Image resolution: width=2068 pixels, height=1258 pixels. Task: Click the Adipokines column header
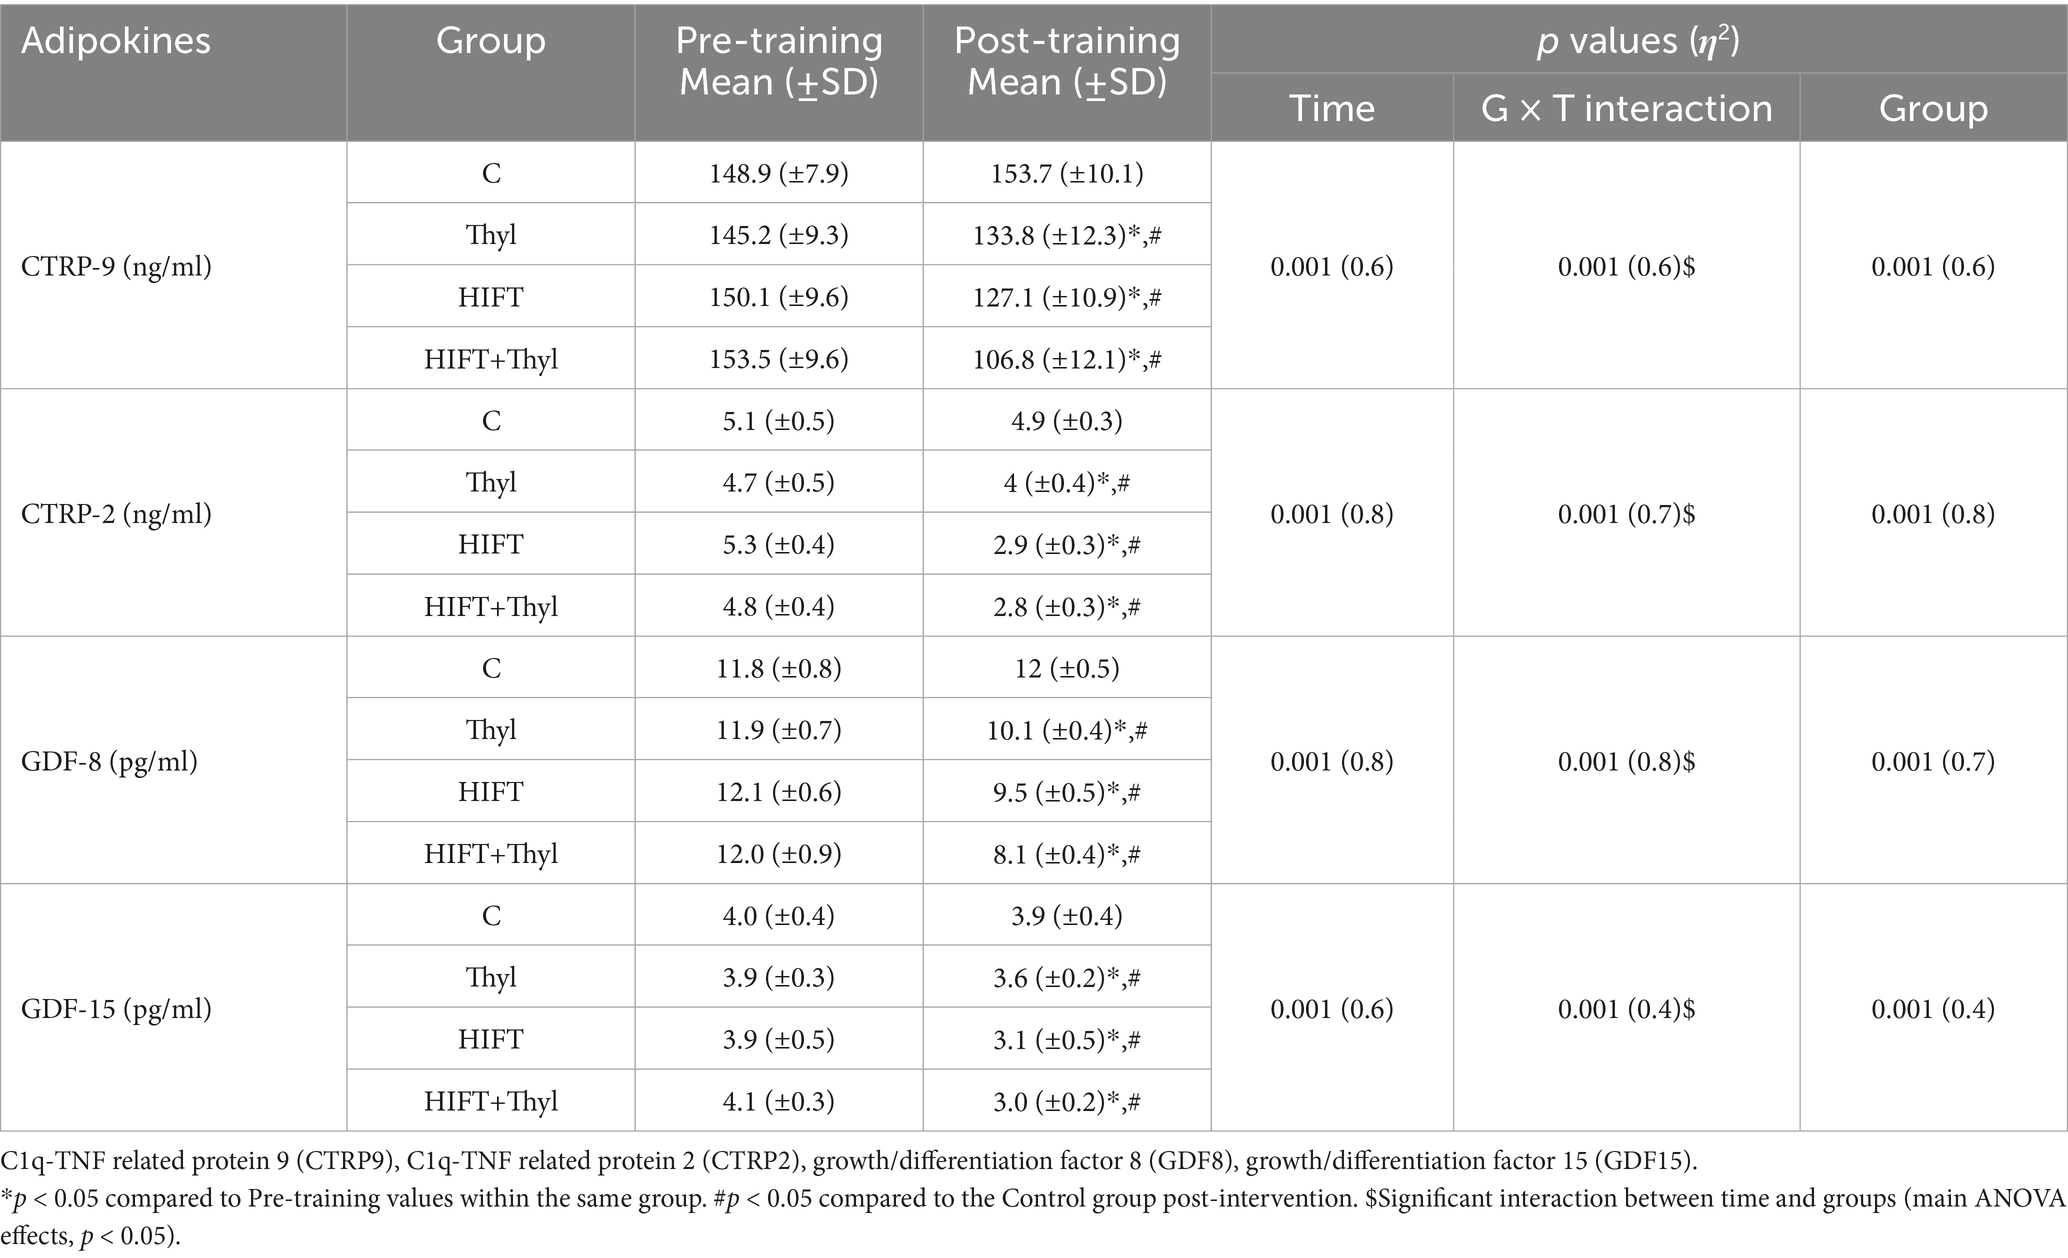(116, 41)
